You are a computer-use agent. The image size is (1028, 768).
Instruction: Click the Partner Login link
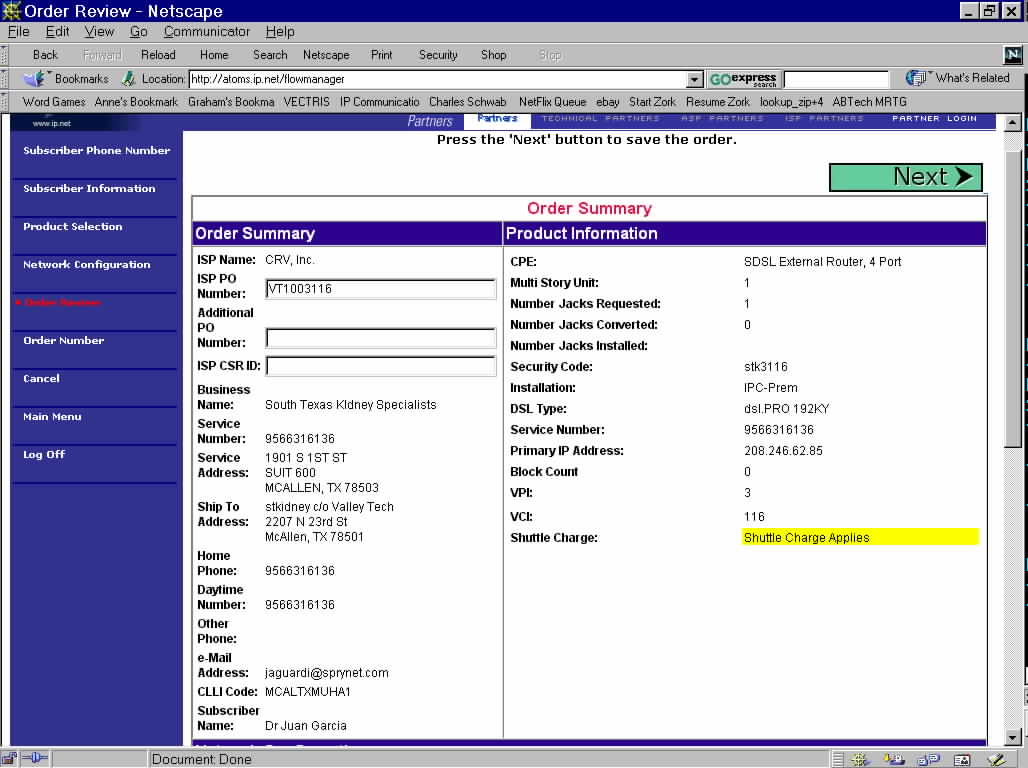pyautogui.click(x=934, y=119)
